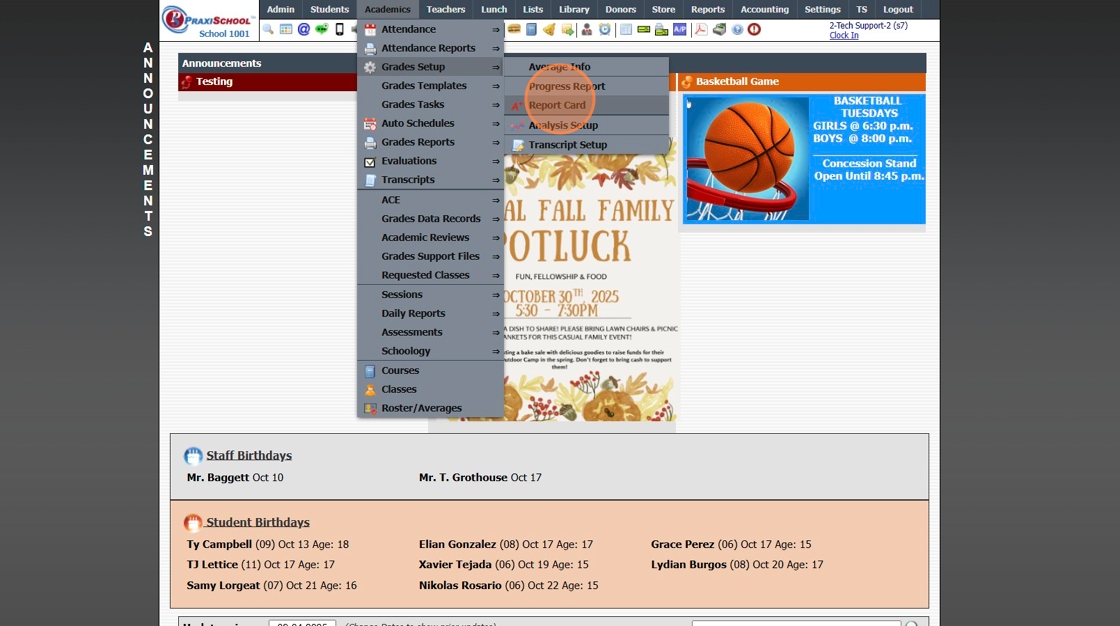Open Transcript Setup submenu entry

pos(586,144)
